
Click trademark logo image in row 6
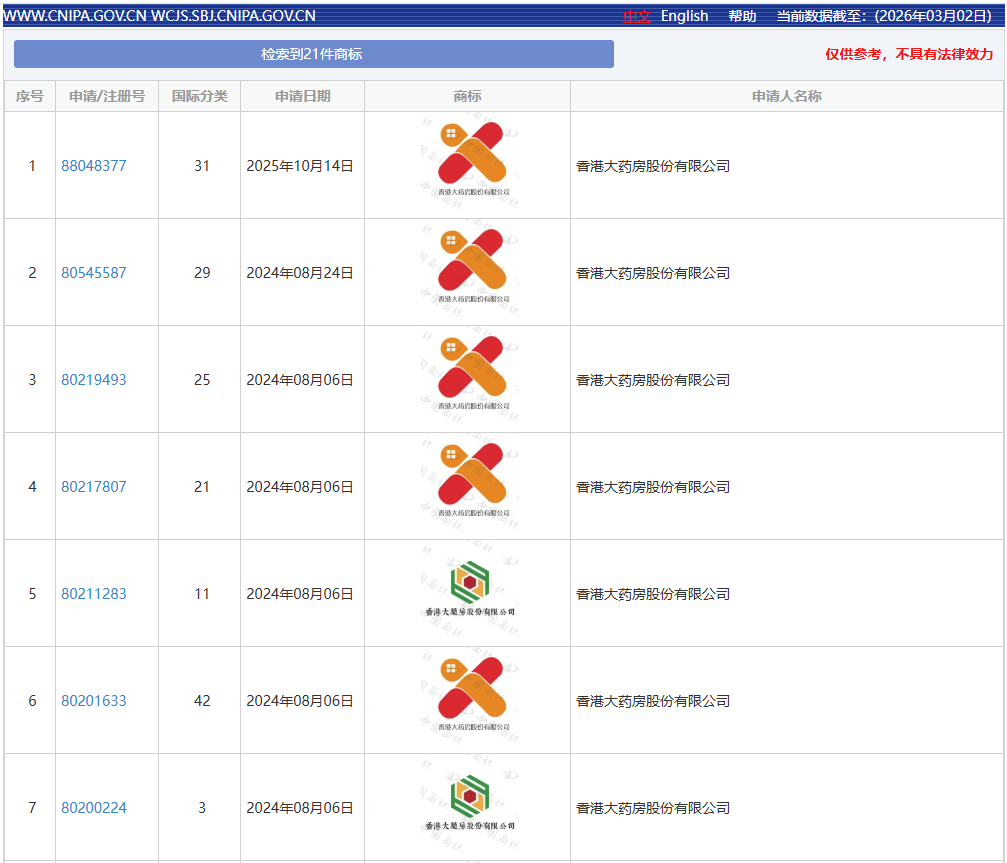point(468,695)
